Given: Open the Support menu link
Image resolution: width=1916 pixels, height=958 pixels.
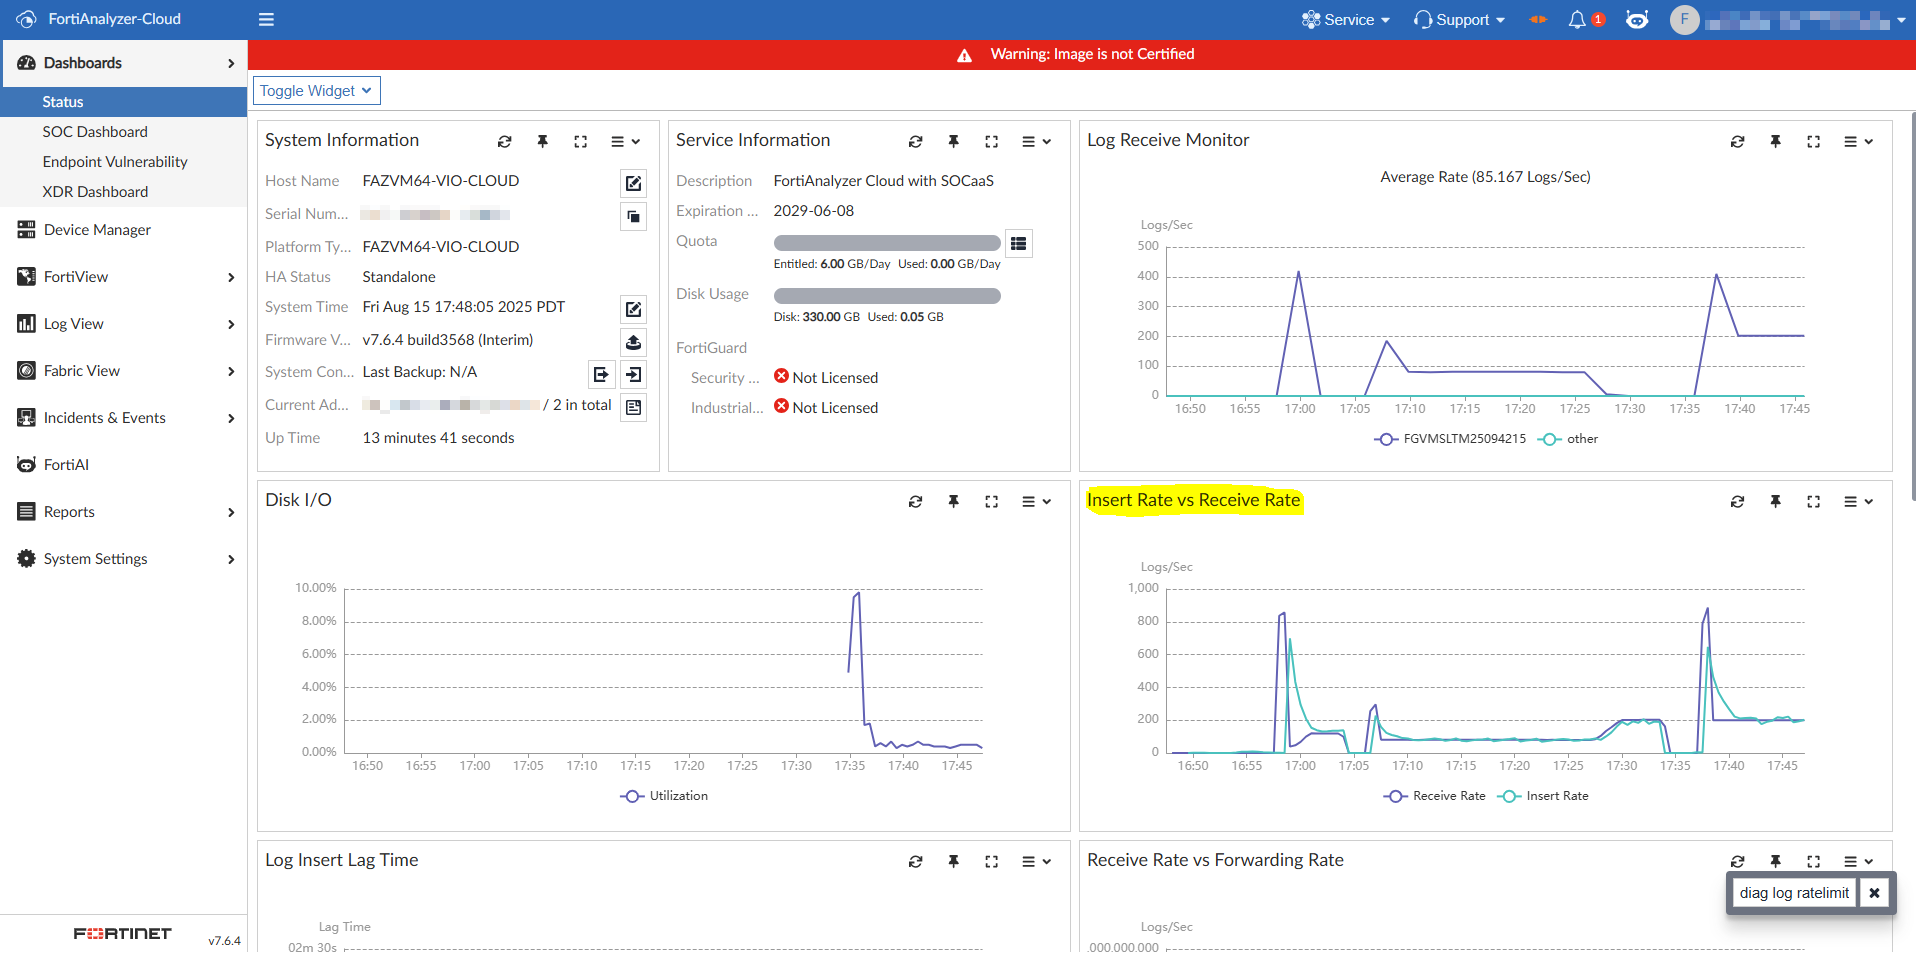Looking at the screenshot, I should 1460,20.
